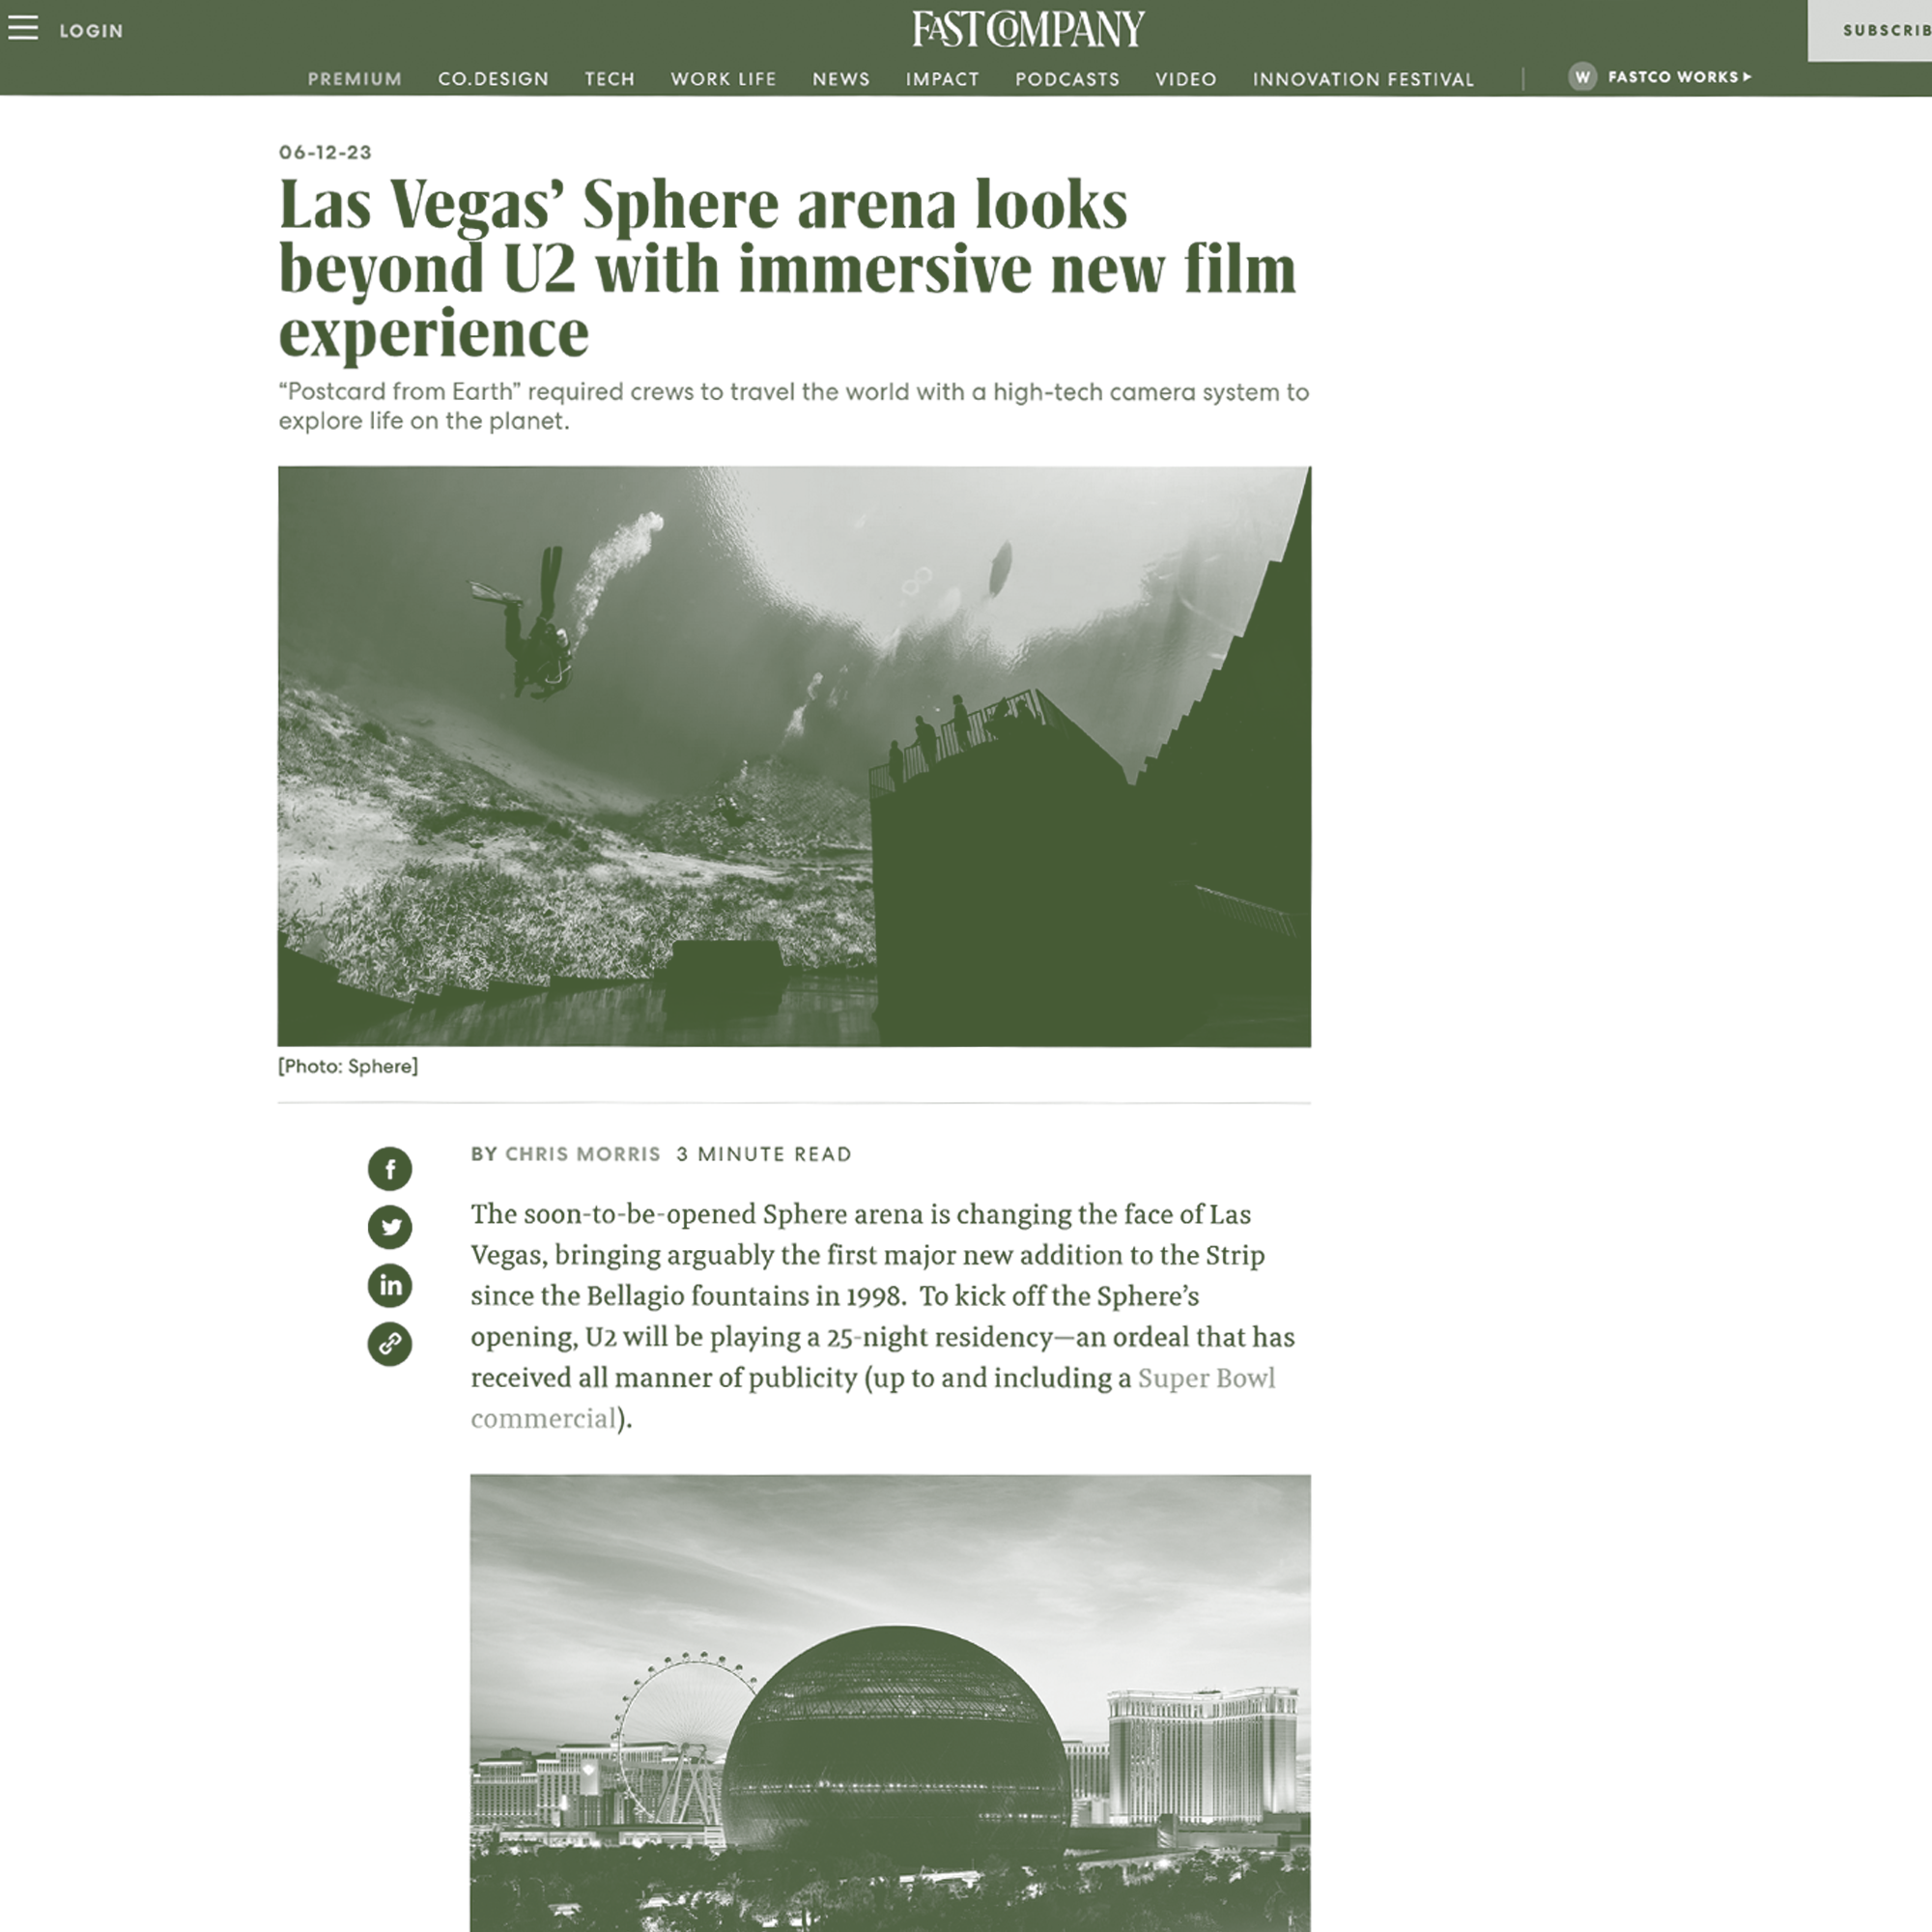
Task: Copy article link icon
Action: (390, 1343)
